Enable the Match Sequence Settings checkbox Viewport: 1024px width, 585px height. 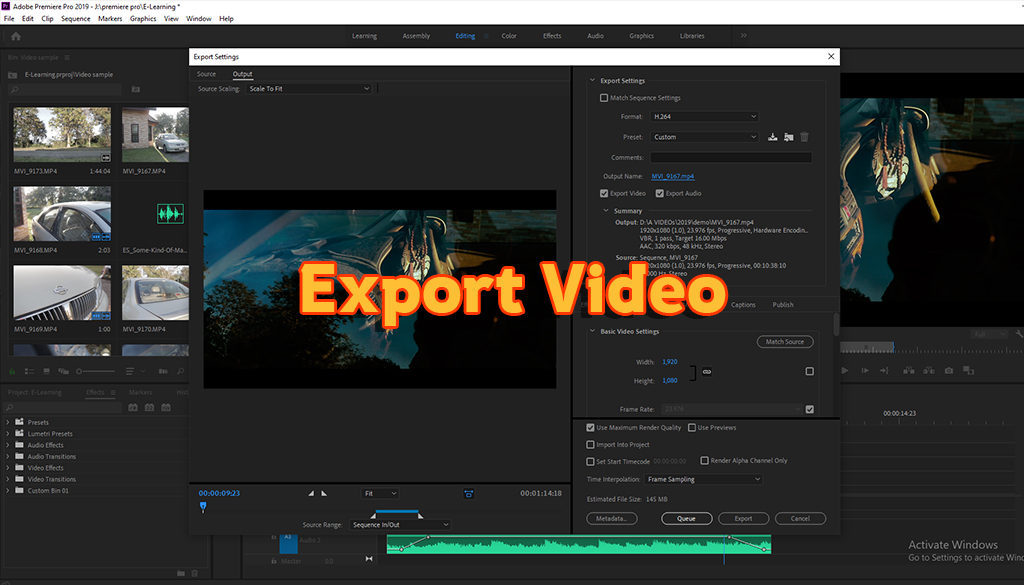tap(603, 98)
